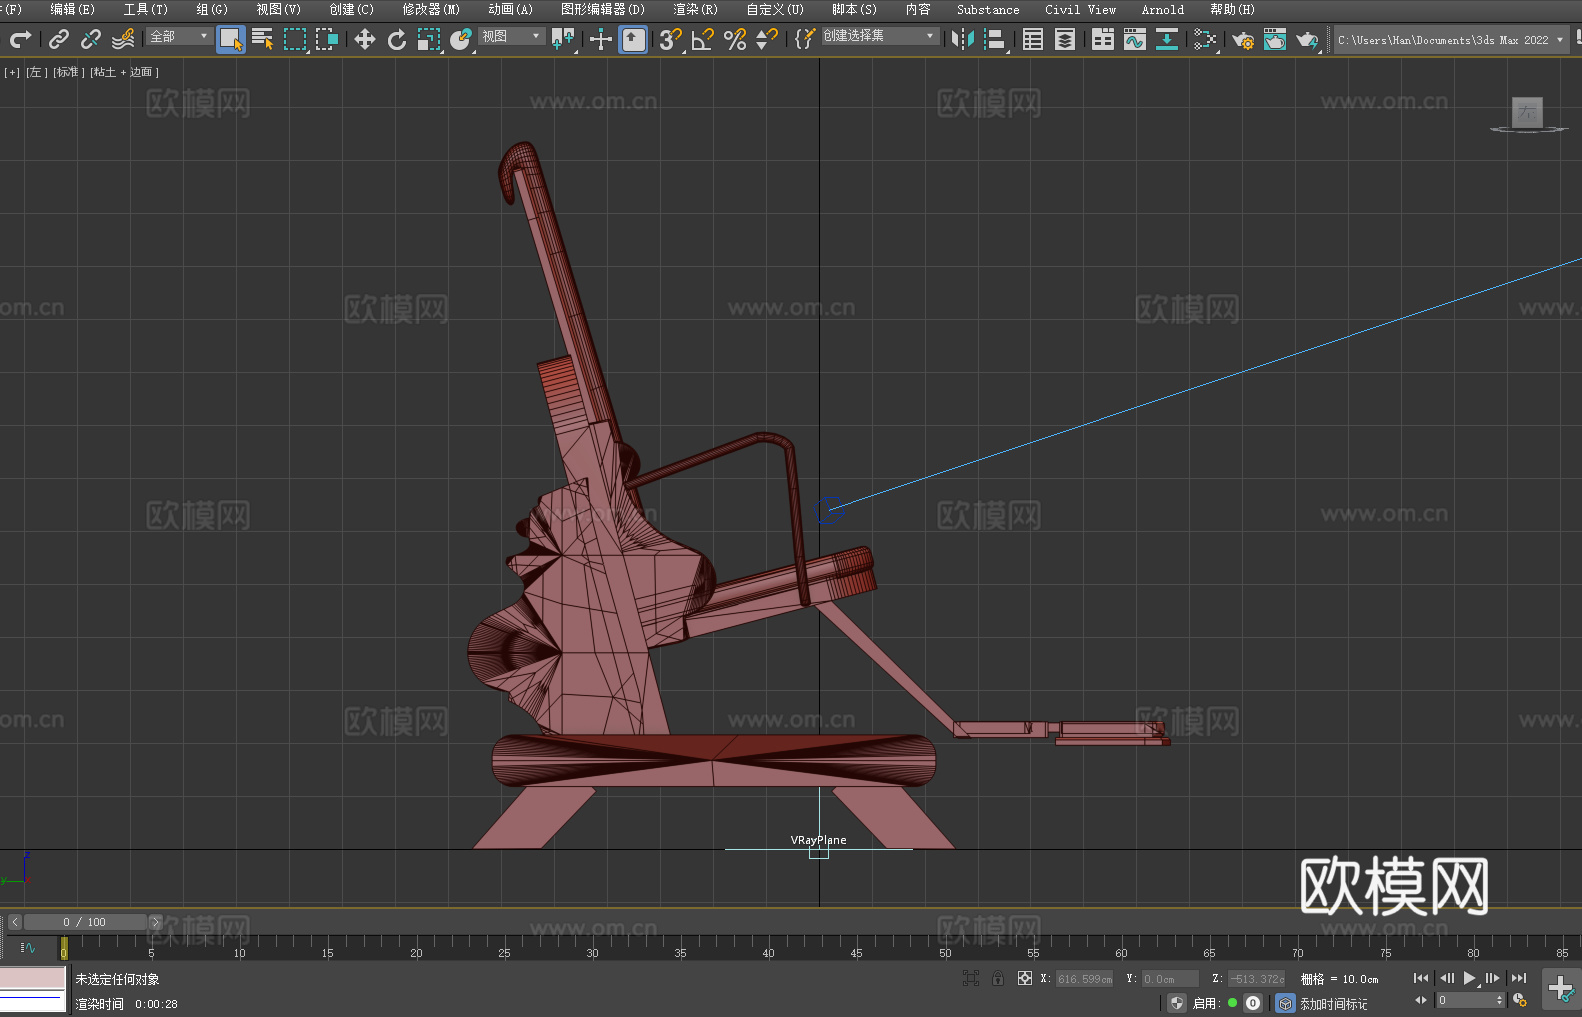This screenshot has height=1017, width=1582.
Task: Click the Align tool icon
Action: (995, 39)
